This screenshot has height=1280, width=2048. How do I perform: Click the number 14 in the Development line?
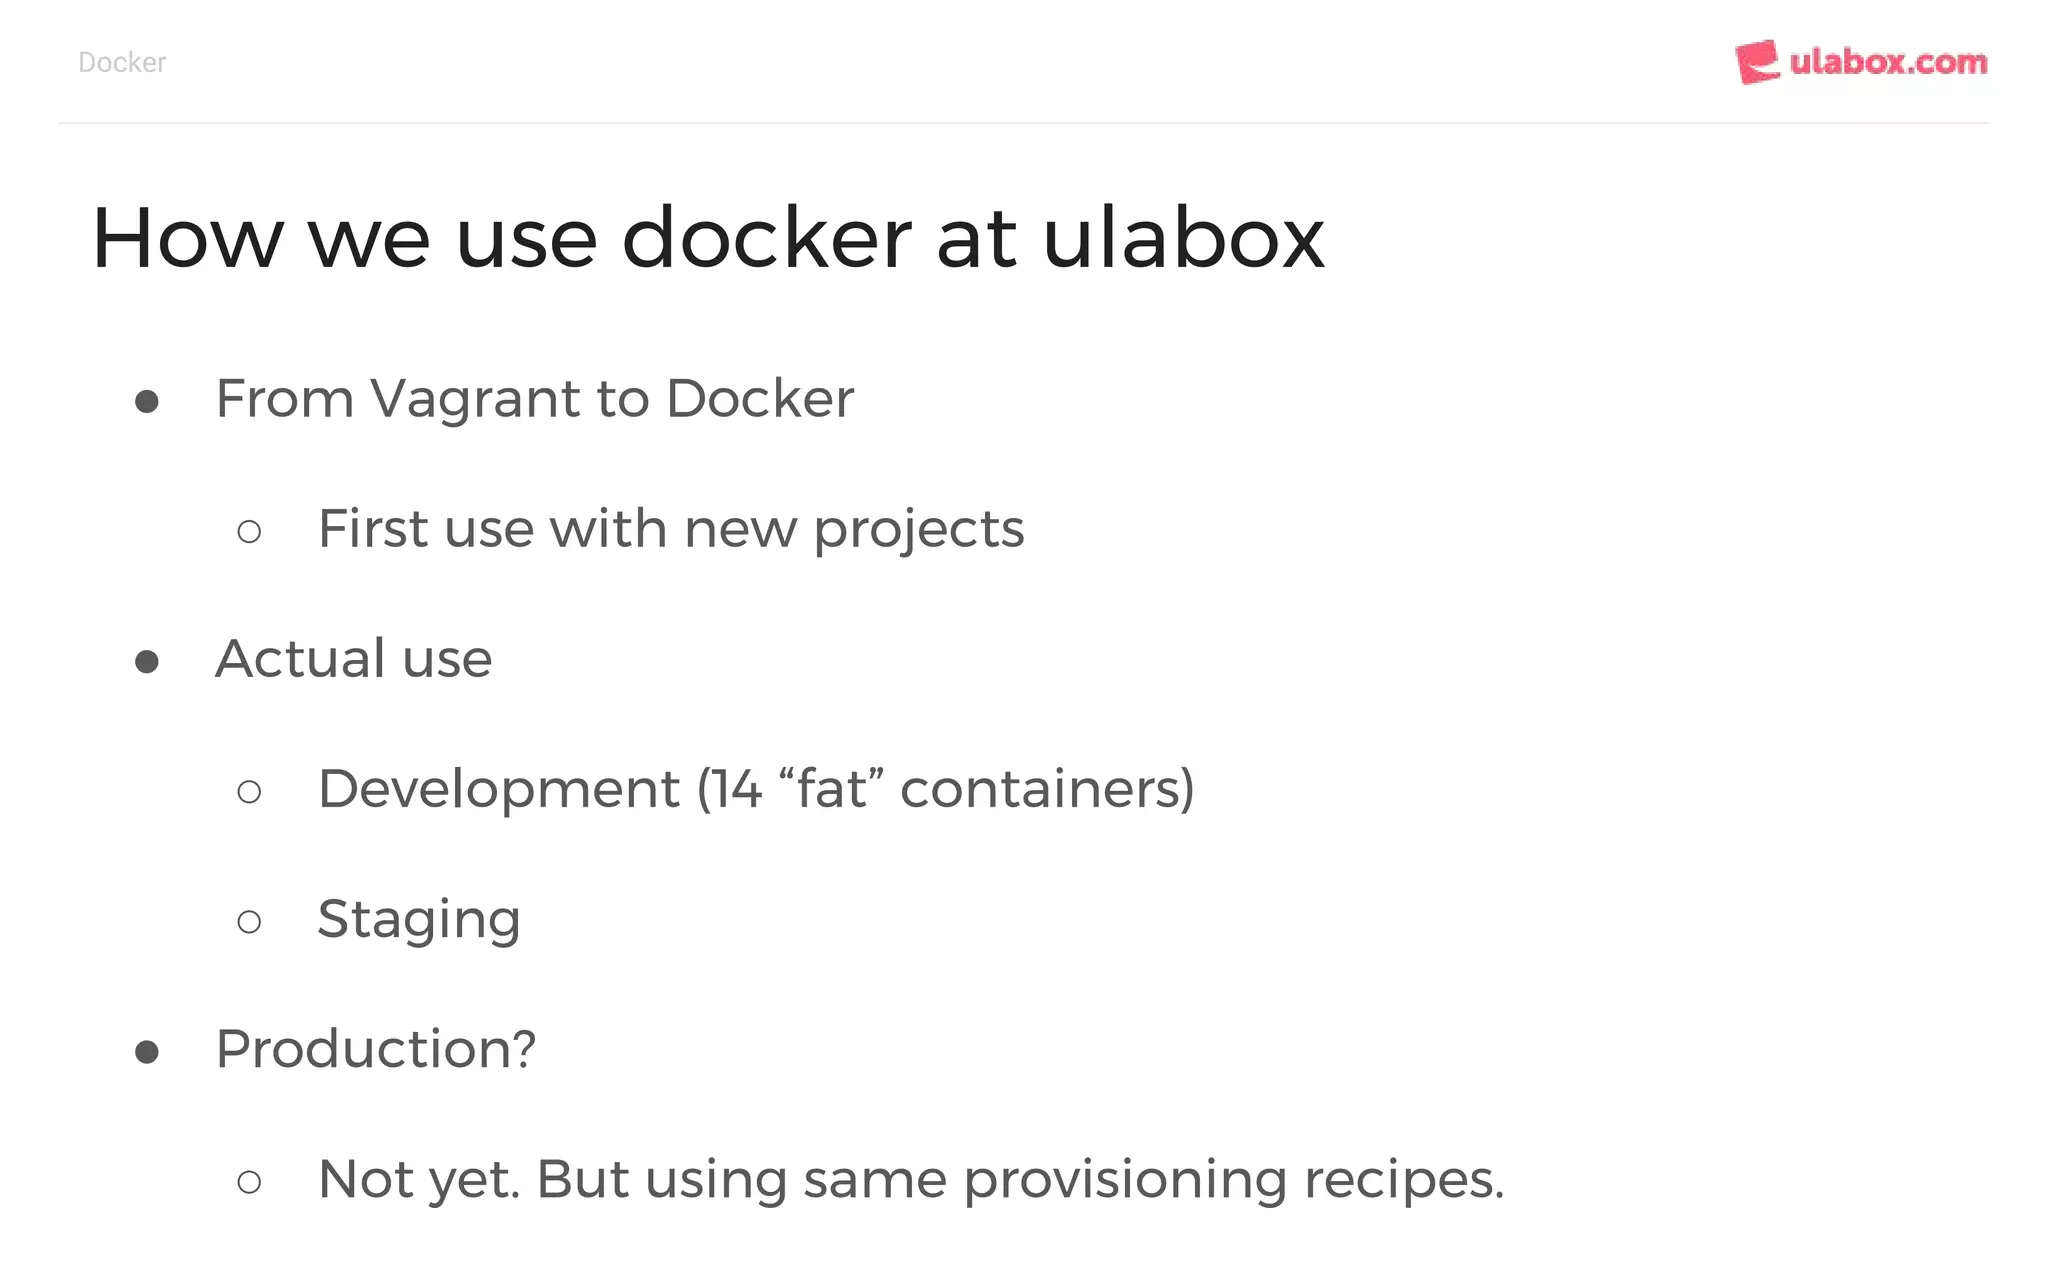pyautogui.click(x=736, y=789)
